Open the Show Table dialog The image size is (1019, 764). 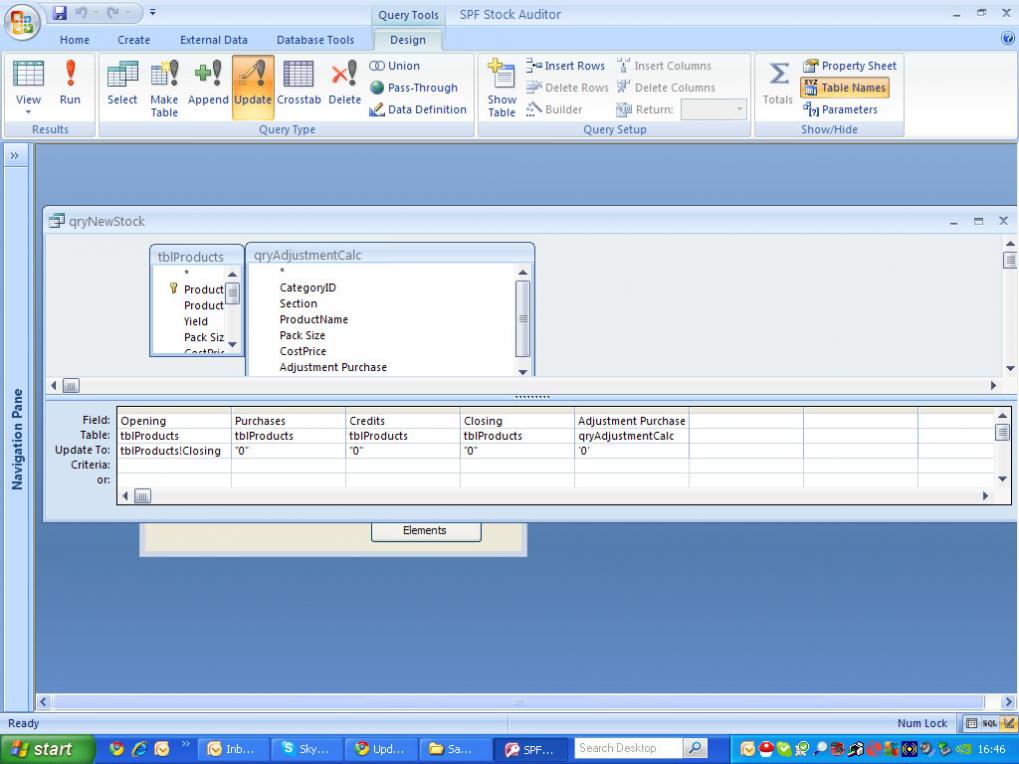(x=501, y=87)
